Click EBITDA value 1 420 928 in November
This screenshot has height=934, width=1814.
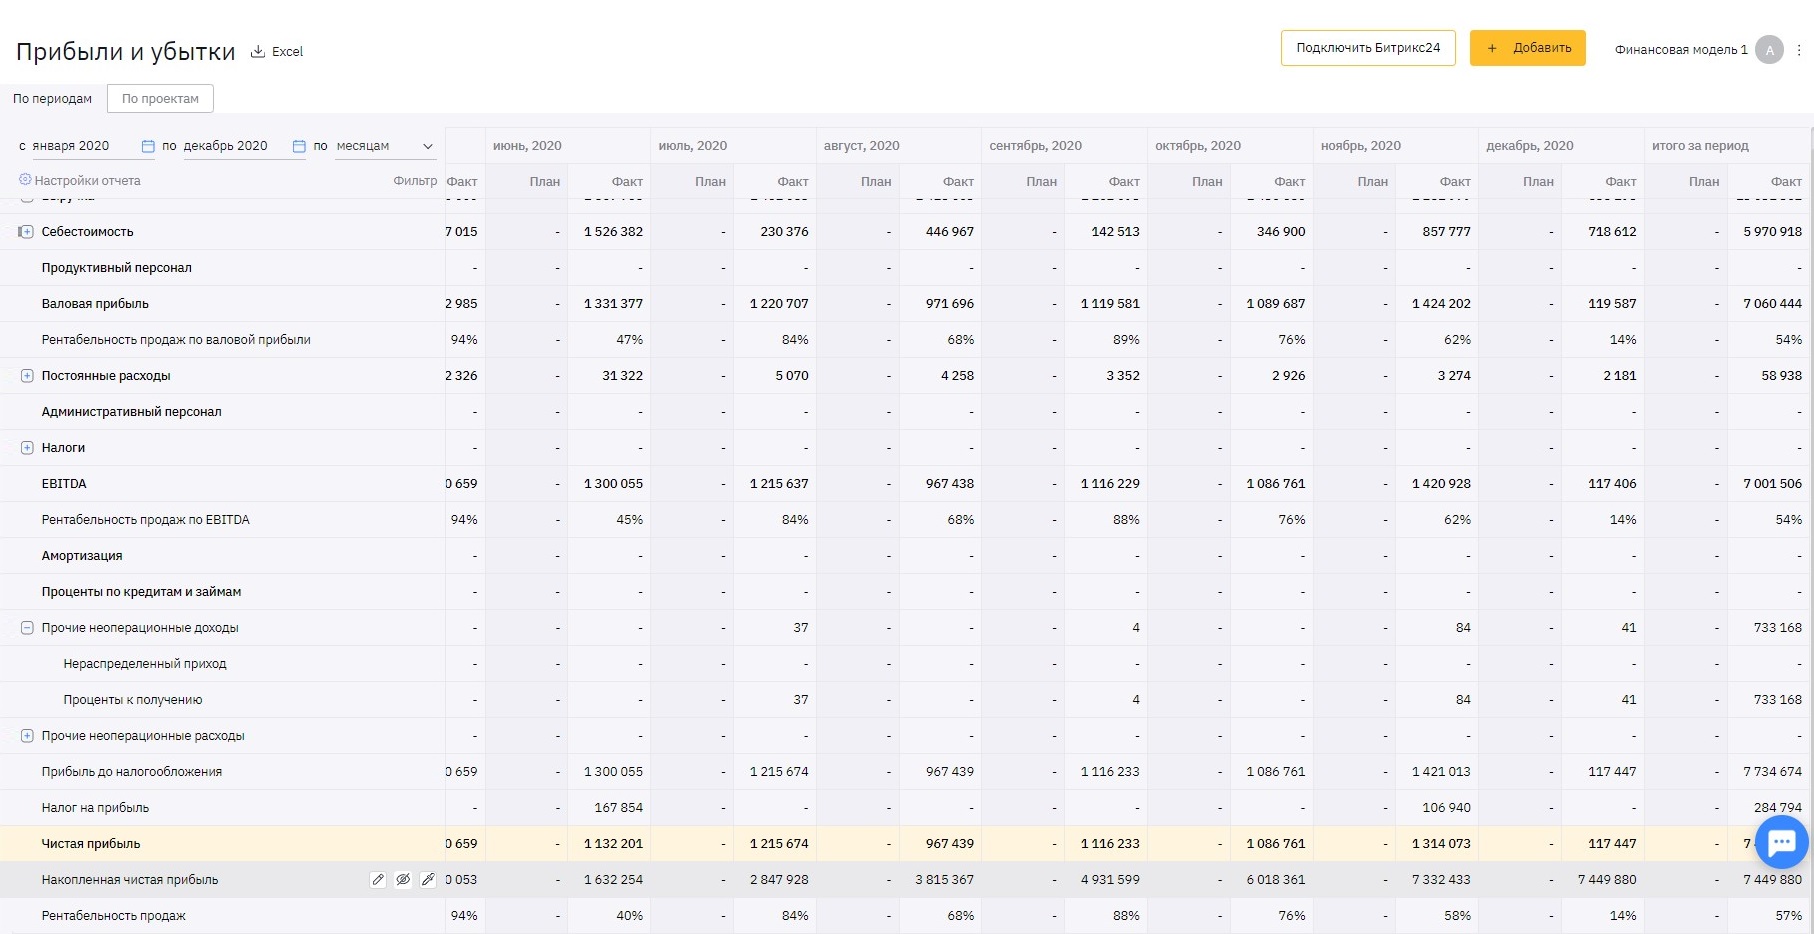point(1441,484)
